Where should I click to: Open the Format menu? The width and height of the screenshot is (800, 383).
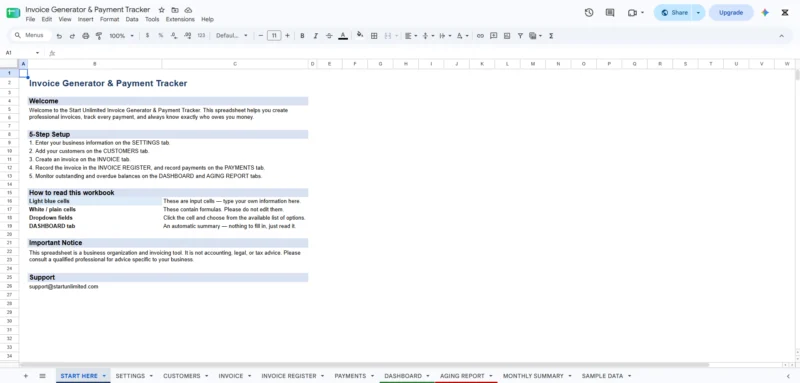click(109, 19)
